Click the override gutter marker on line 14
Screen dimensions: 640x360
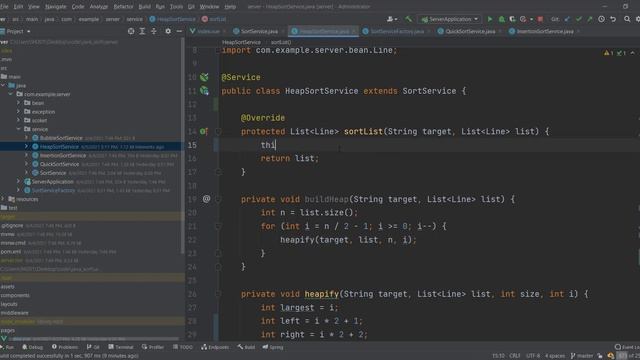203,131
